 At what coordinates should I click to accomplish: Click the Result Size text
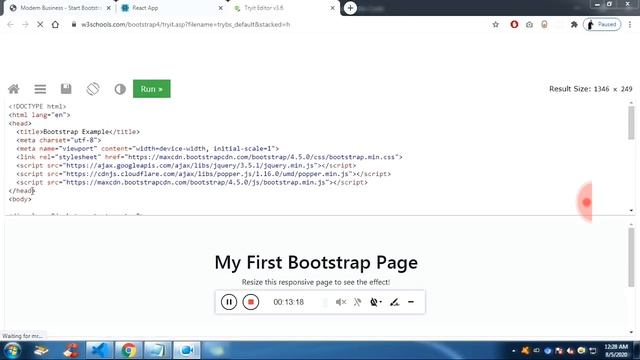(591, 89)
